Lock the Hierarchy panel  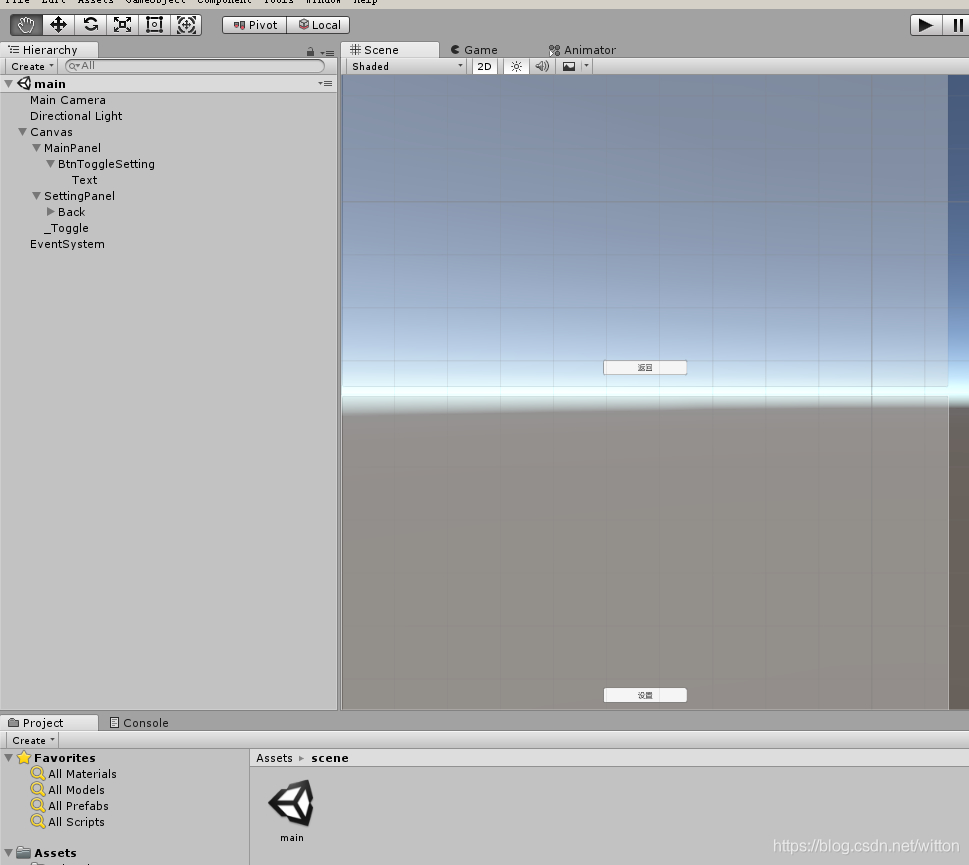310,52
